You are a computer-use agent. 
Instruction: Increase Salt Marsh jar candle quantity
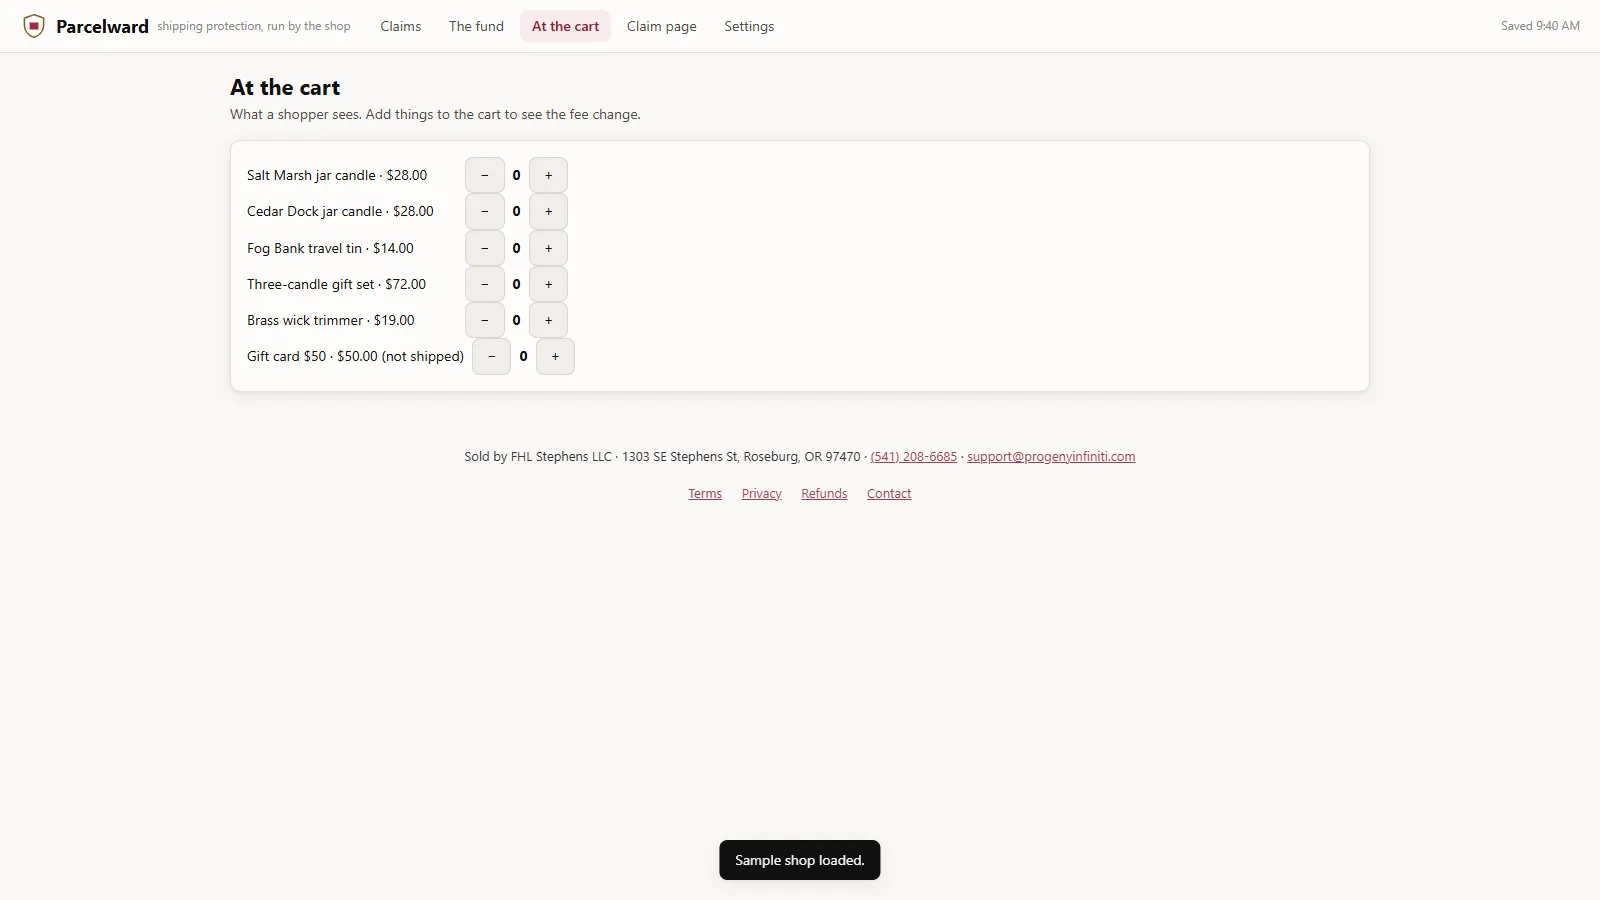[548, 175]
